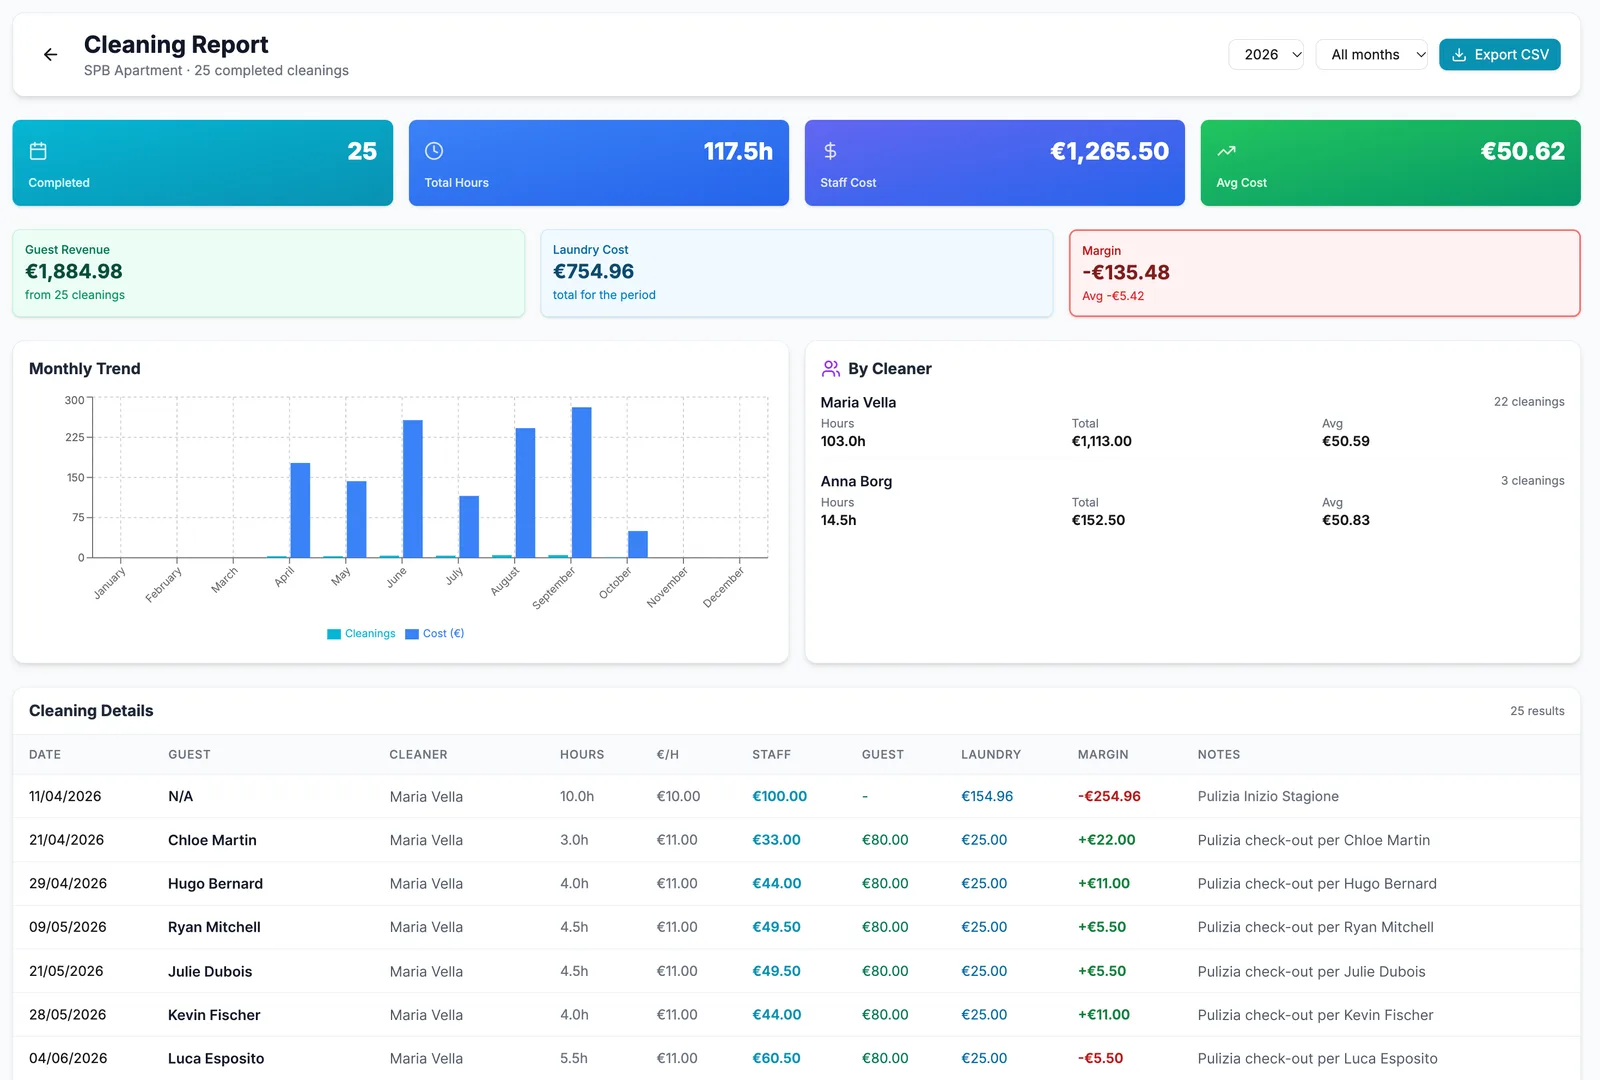Click the September cost bar
Screen dimensions: 1600x1080
[581, 482]
